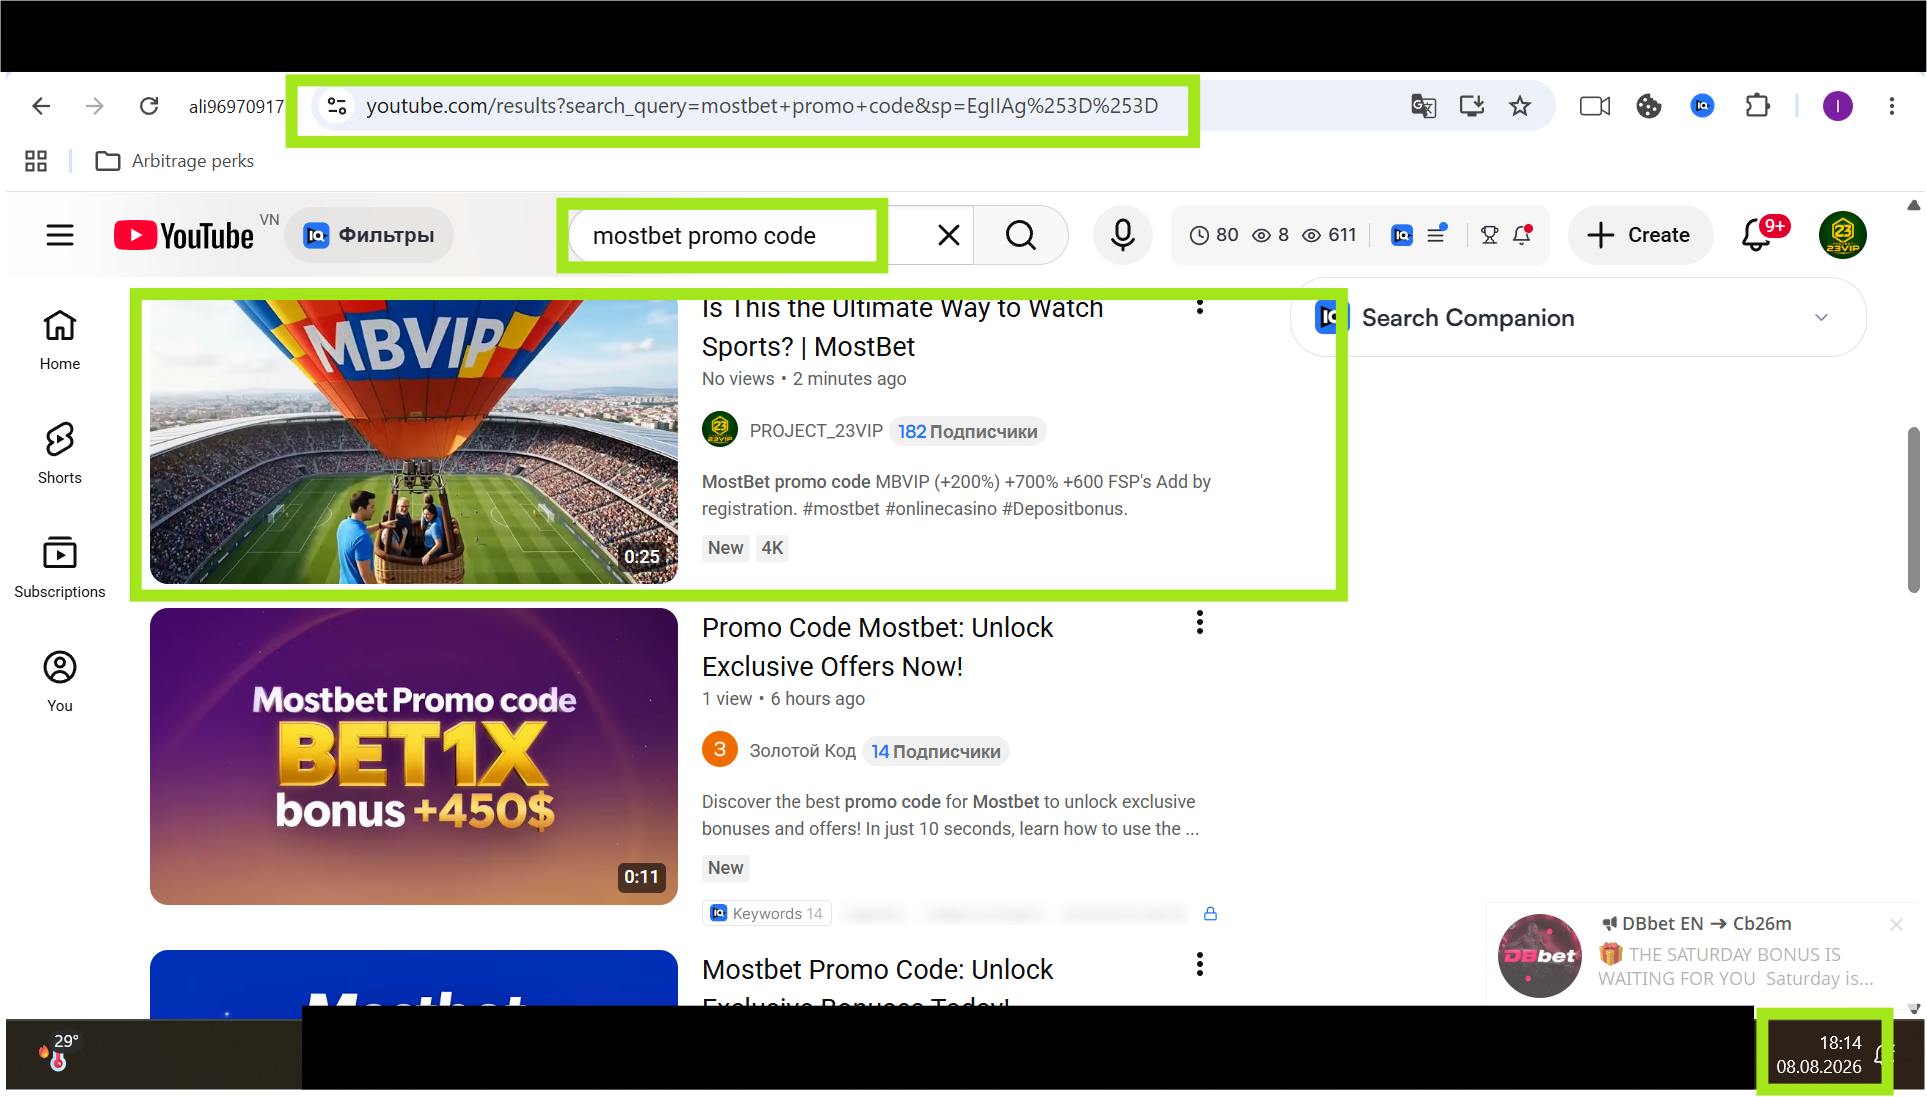Click the 182 Подписчики badge
This screenshot has height=1097, width=1927.
tap(967, 432)
